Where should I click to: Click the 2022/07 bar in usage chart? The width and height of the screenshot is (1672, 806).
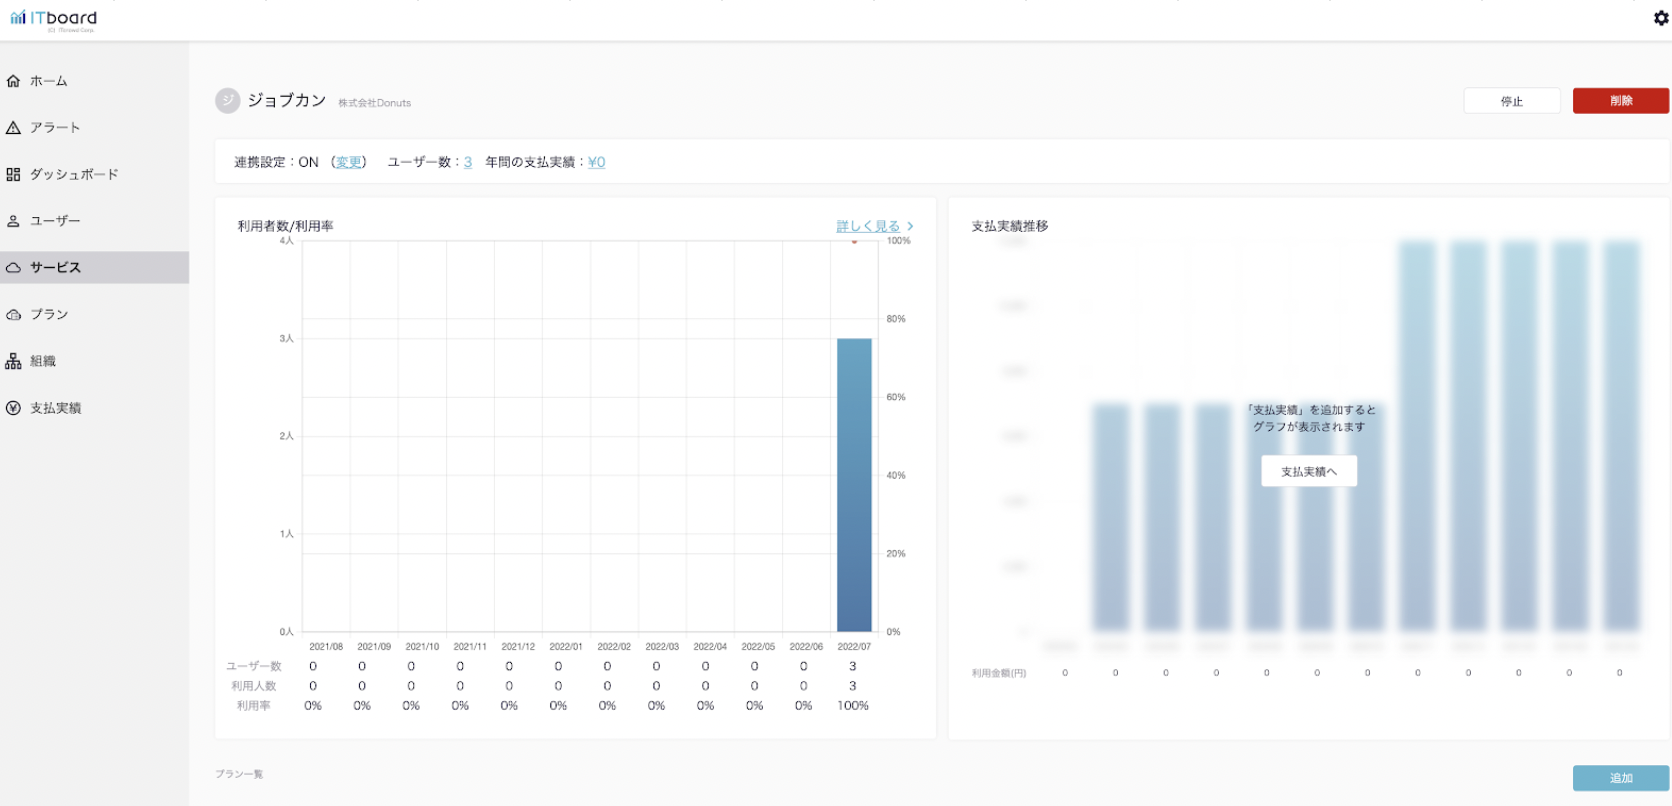pyautogui.click(x=854, y=484)
